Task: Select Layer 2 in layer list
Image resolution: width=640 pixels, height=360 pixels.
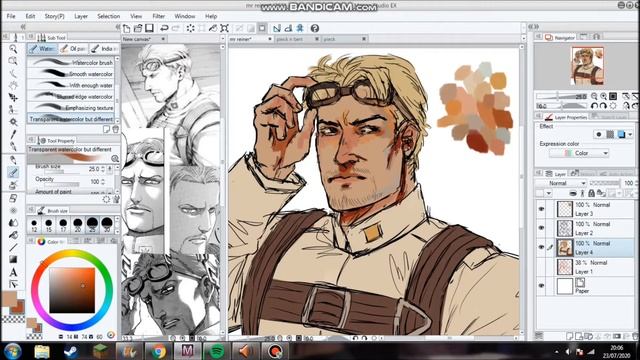Action: [x=585, y=228]
